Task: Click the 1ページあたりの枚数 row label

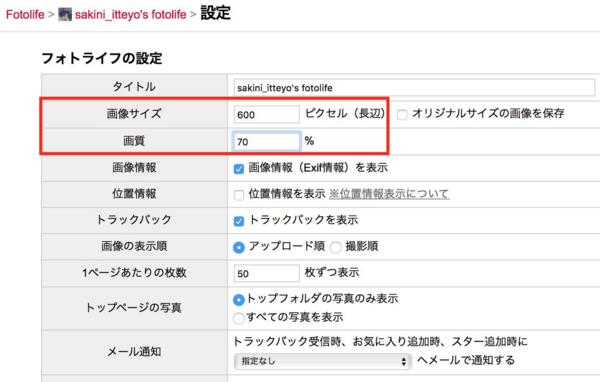Action: click(x=134, y=273)
